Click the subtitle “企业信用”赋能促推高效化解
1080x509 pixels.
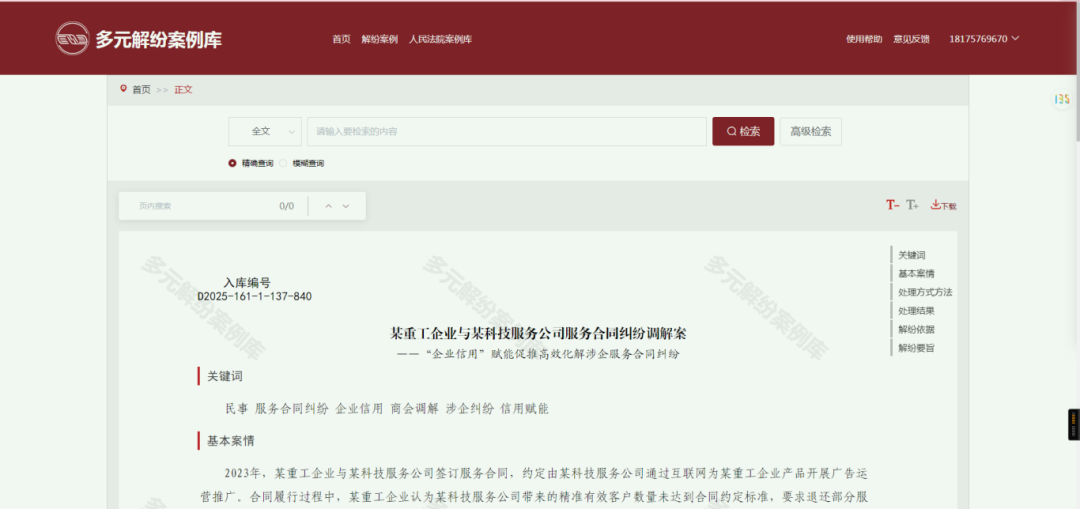pyautogui.click(x=538, y=355)
